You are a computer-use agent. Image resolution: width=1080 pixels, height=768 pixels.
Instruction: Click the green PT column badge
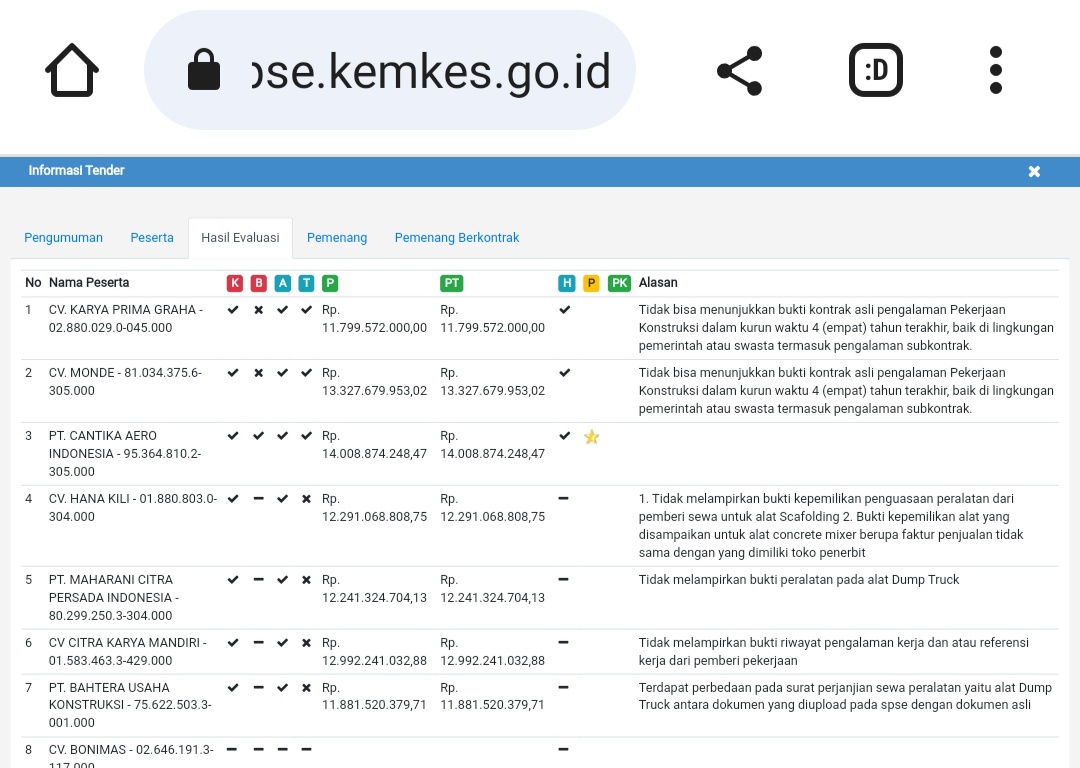click(x=452, y=283)
